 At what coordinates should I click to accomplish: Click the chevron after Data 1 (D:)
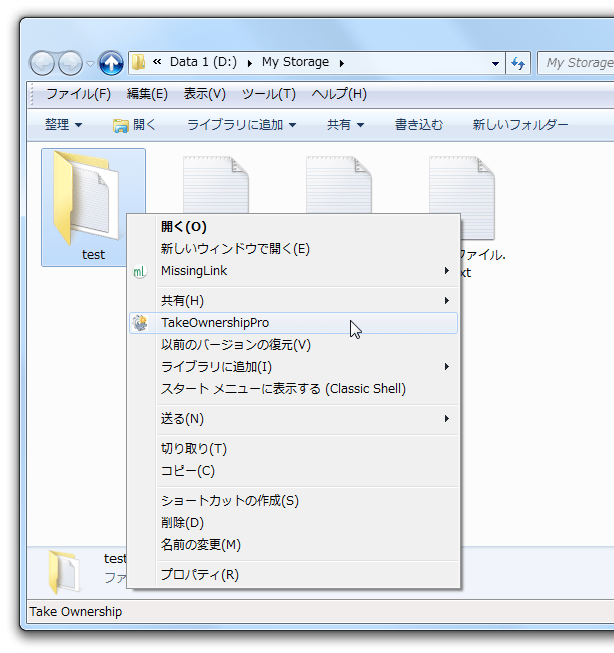point(250,63)
